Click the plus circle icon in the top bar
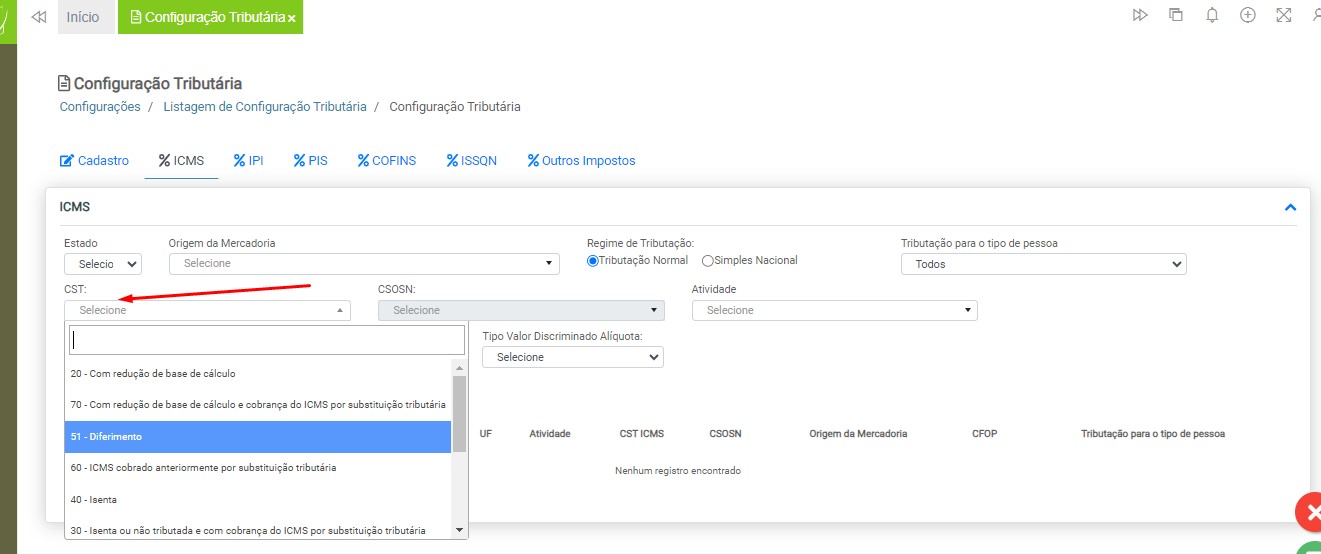The height and width of the screenshot is (554, 1321). (1248, 15)
